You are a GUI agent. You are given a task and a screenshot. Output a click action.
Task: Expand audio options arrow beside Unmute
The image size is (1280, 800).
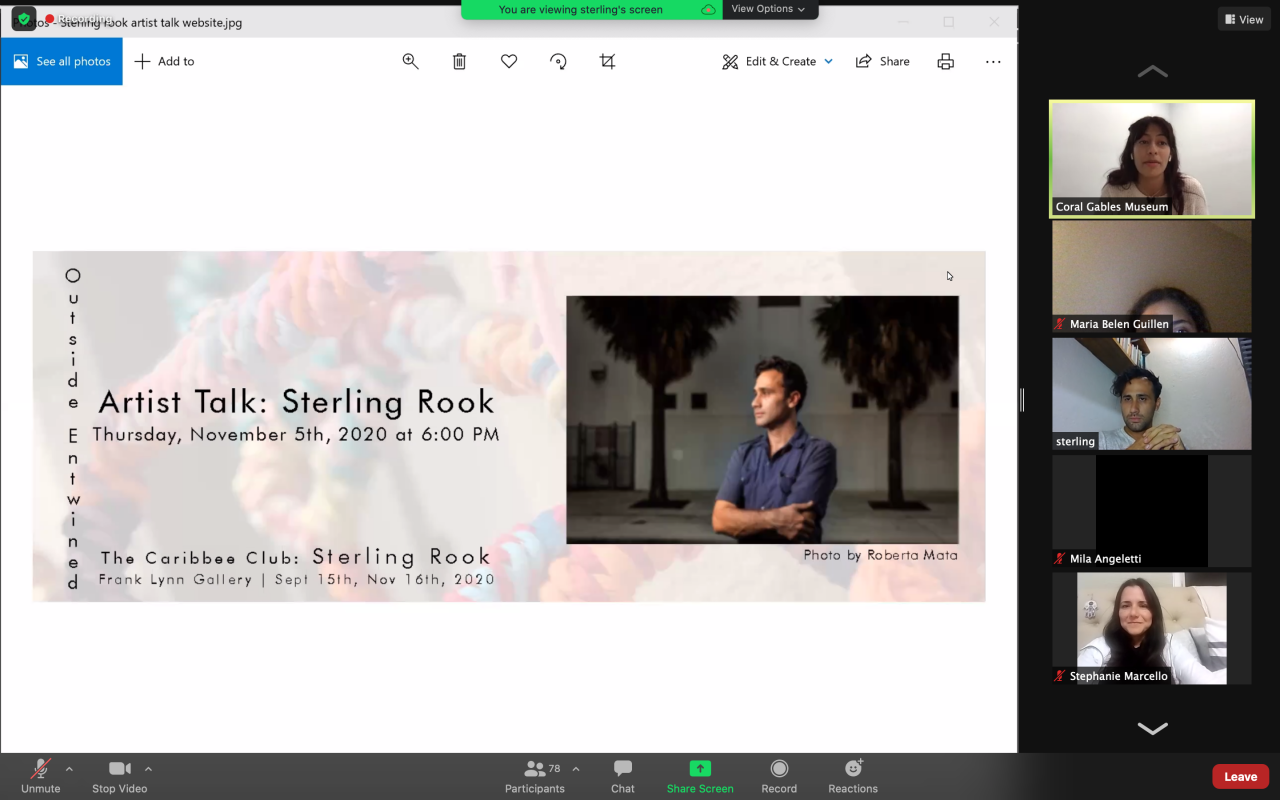69,769
